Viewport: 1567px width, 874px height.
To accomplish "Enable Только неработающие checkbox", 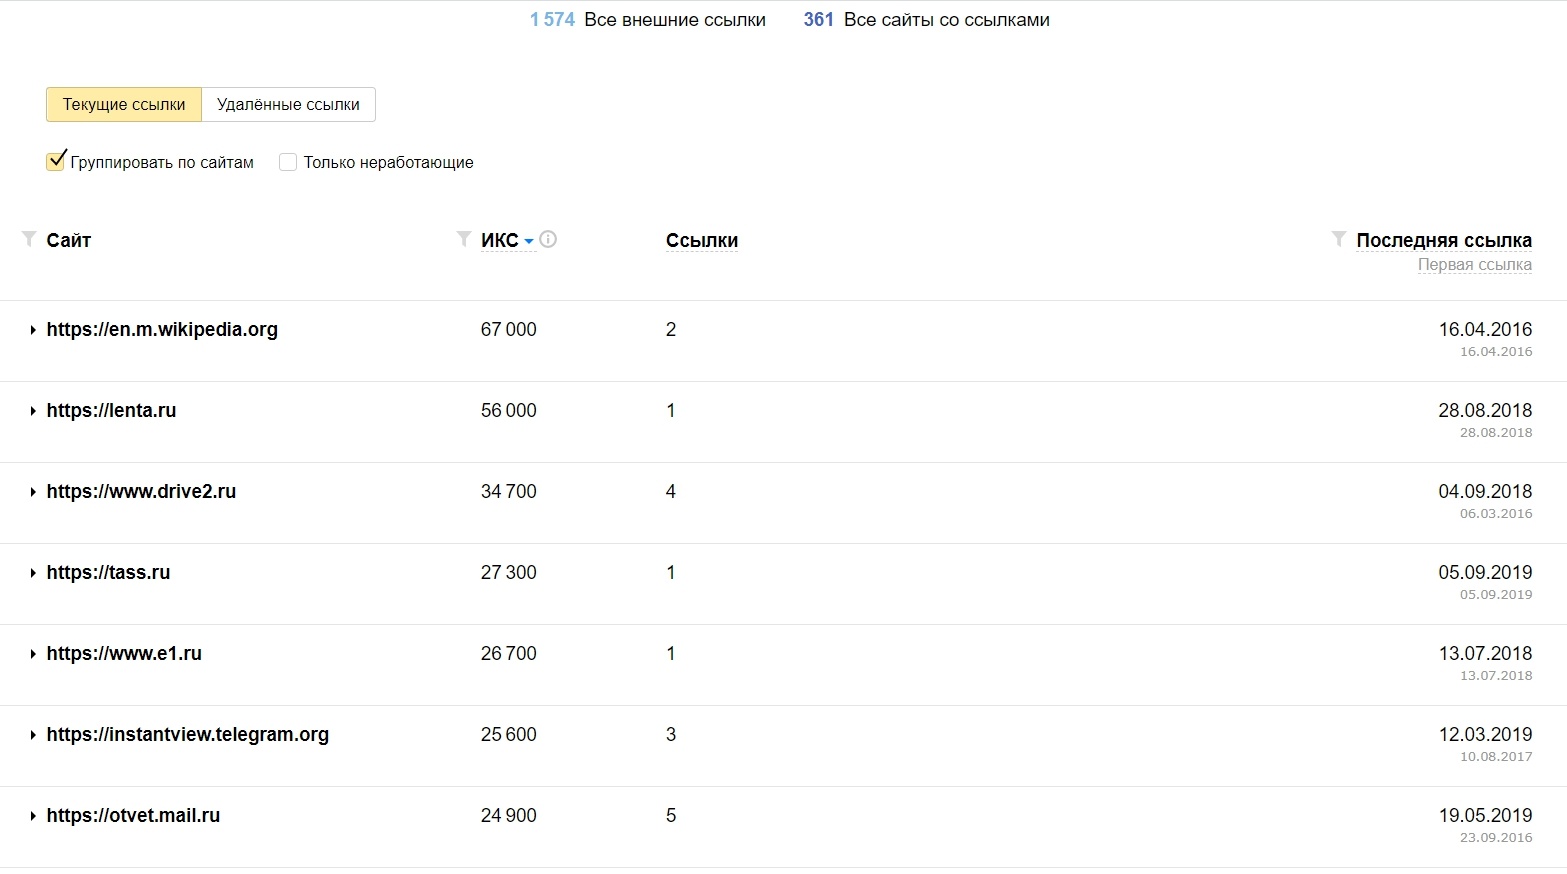I will pos(288,162).
